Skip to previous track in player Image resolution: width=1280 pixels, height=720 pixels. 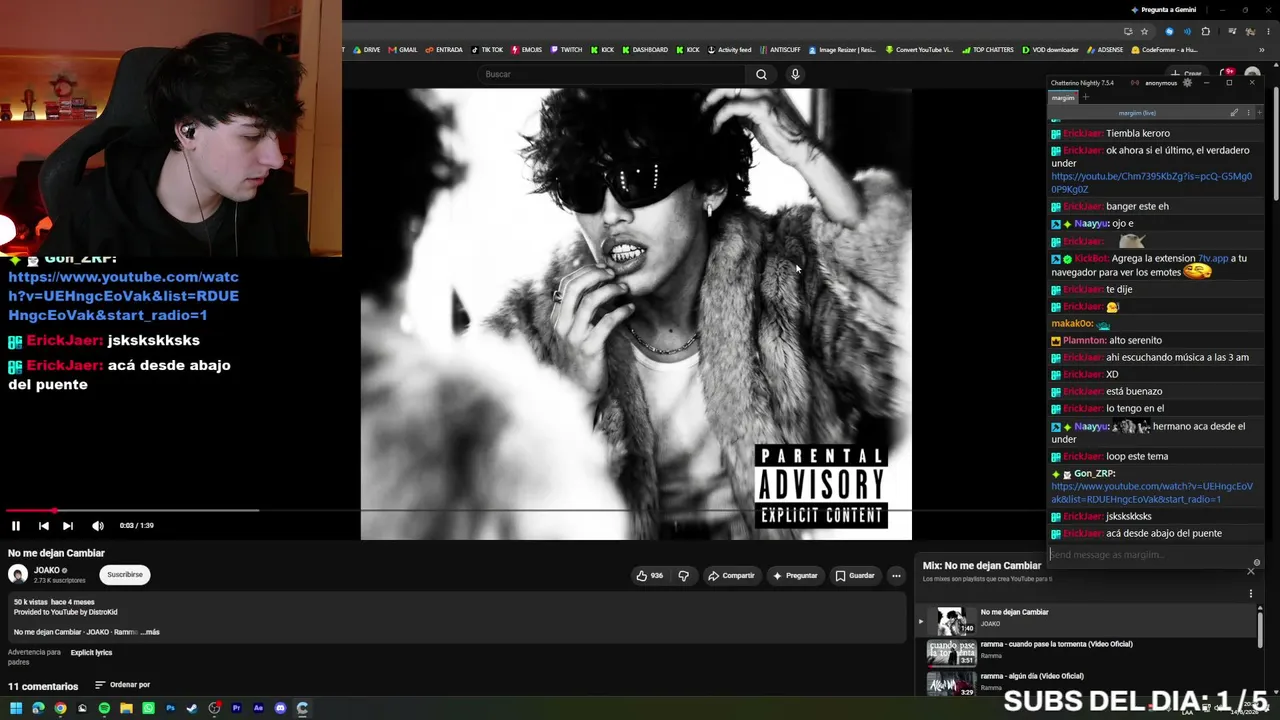(x=44, y=526)
